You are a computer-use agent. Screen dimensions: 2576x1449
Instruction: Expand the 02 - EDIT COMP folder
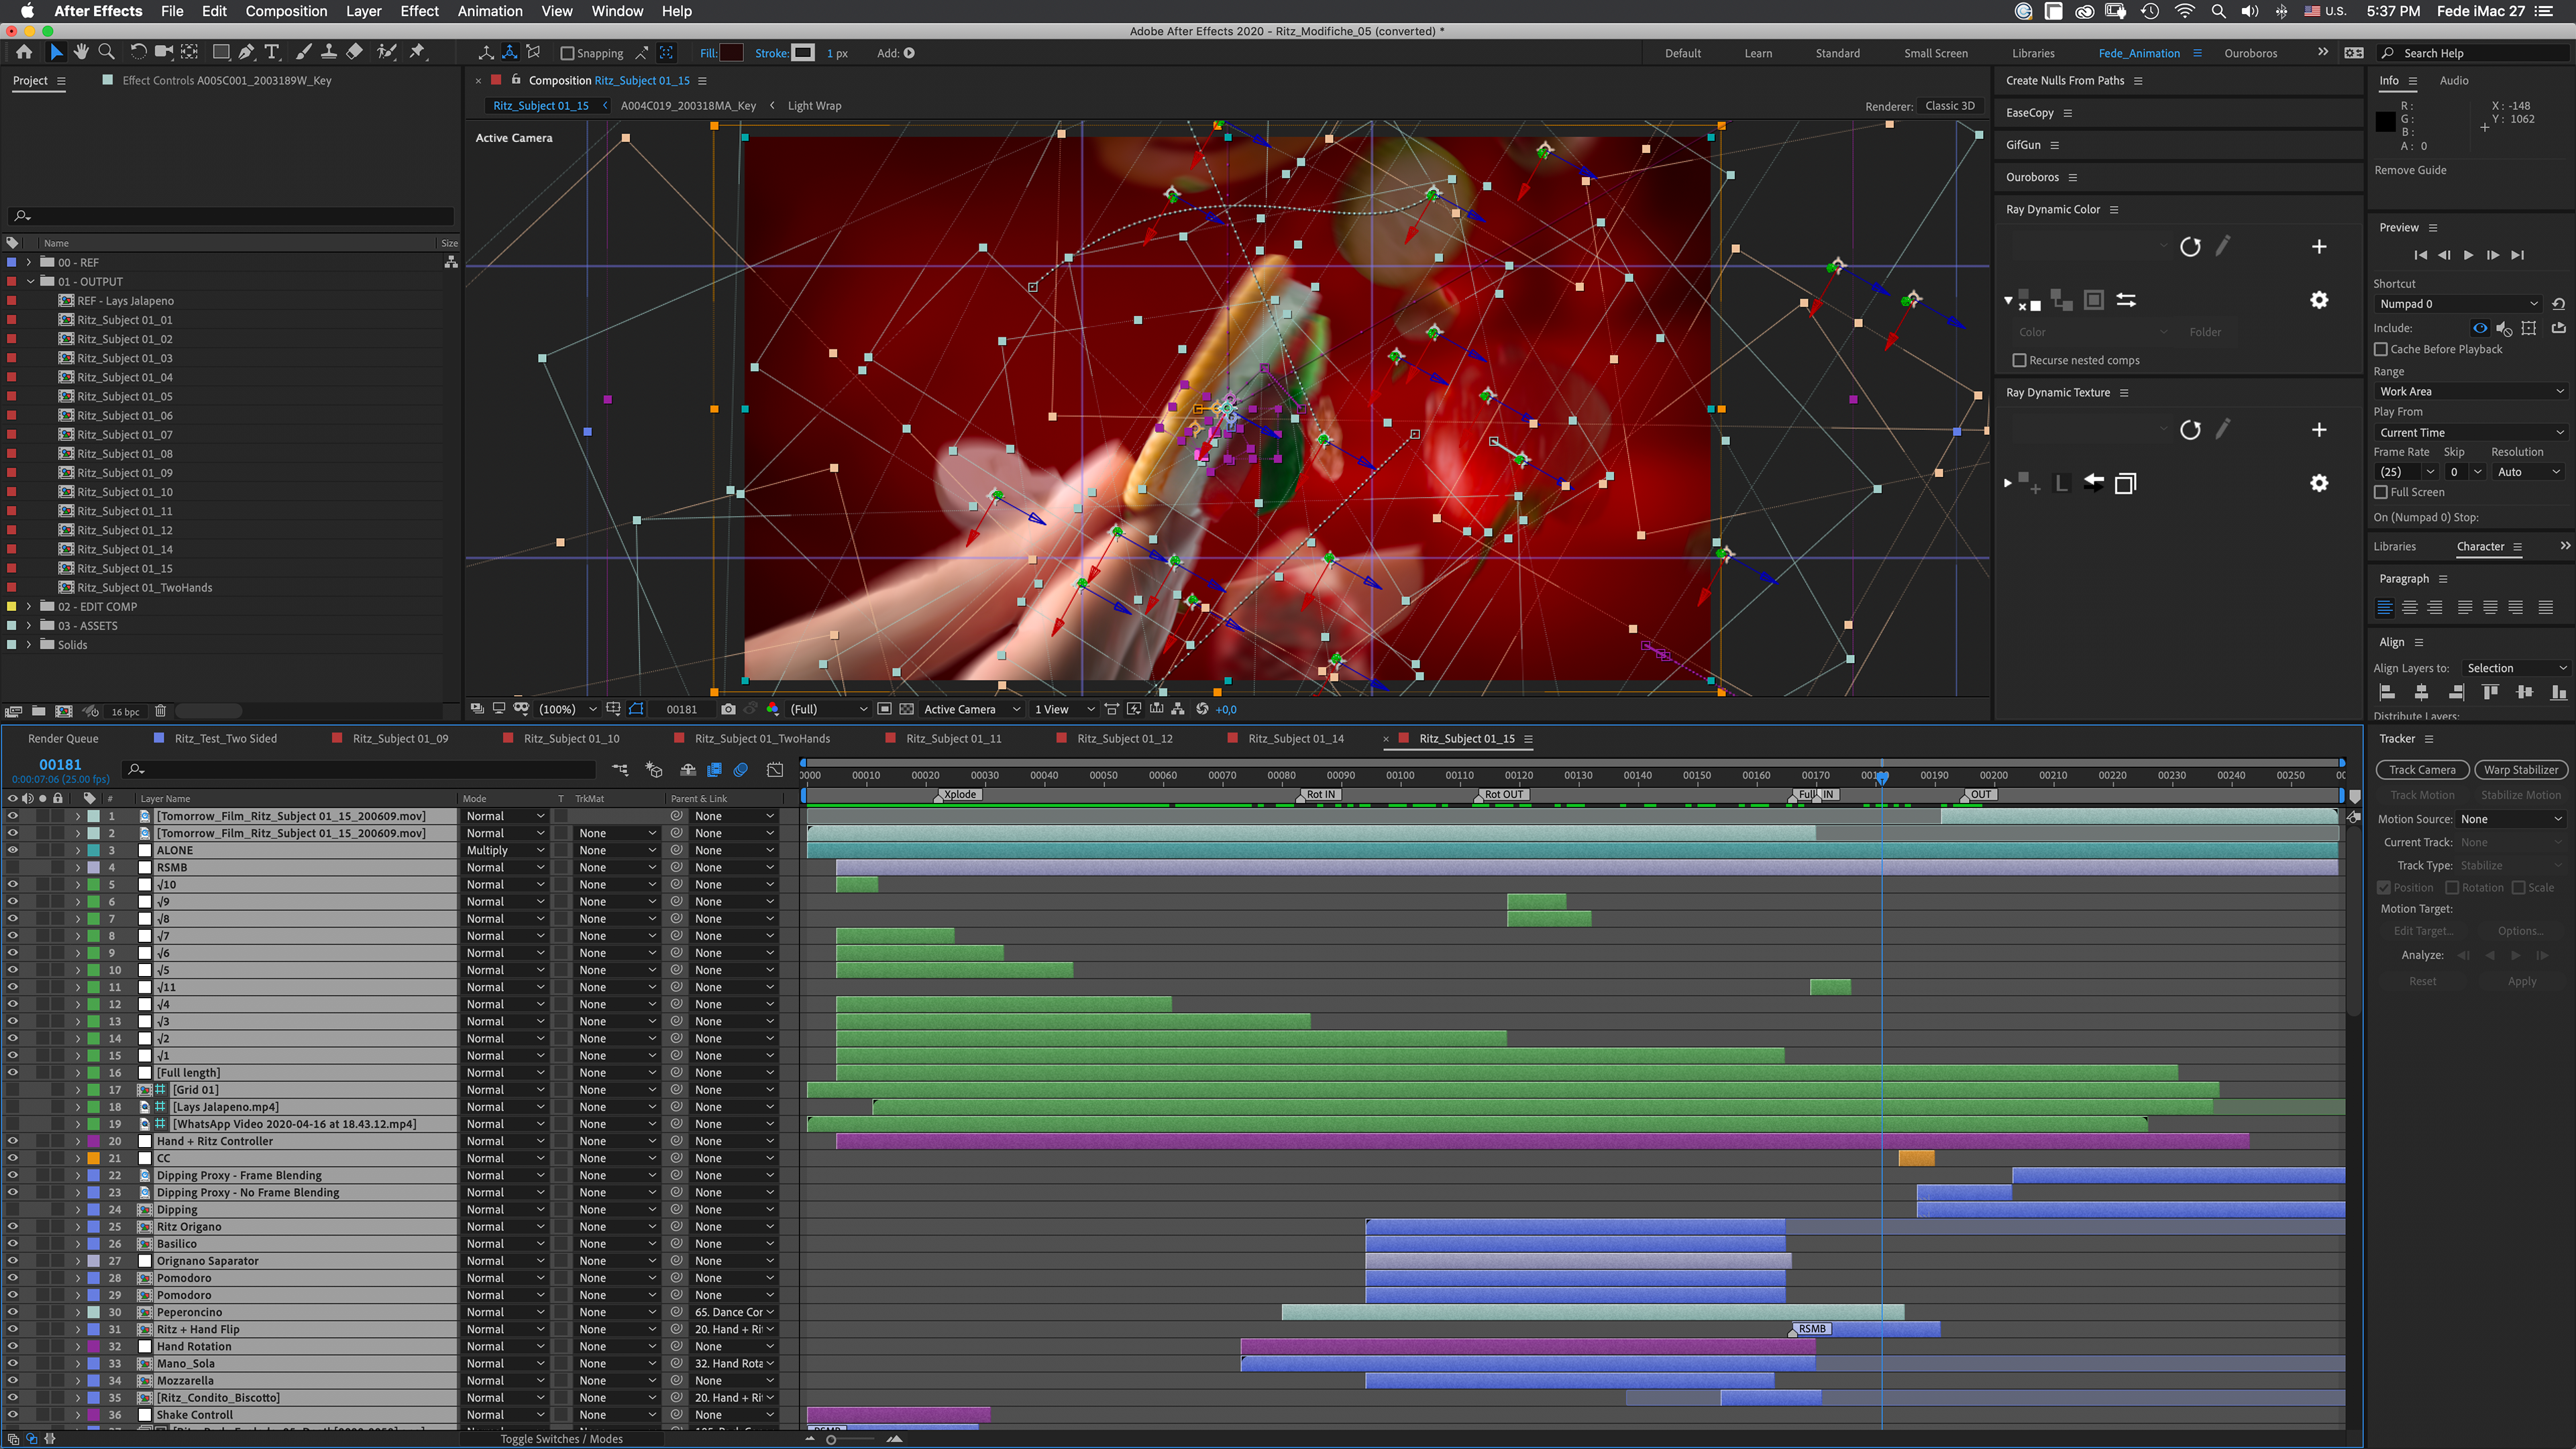(x=29, y=606)
